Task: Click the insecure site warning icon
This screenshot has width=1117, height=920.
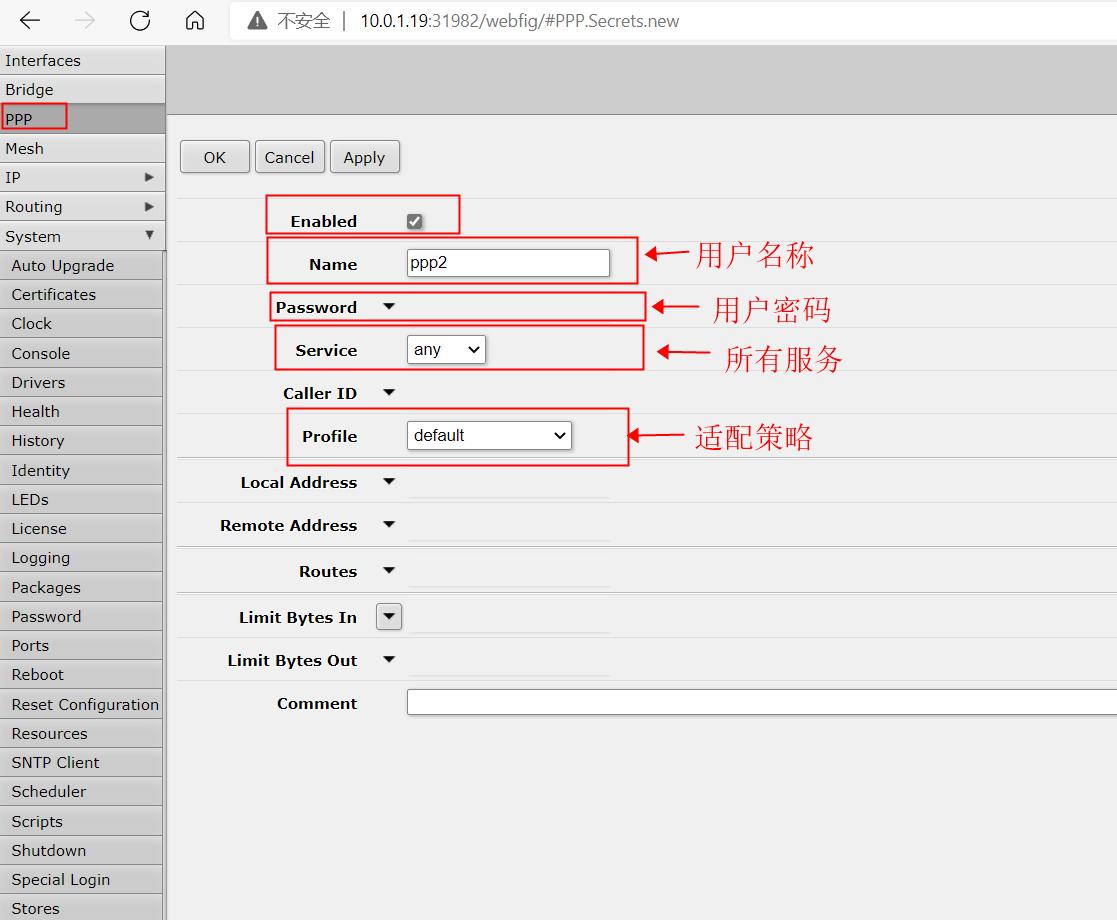Action: [x=258, y=21]
